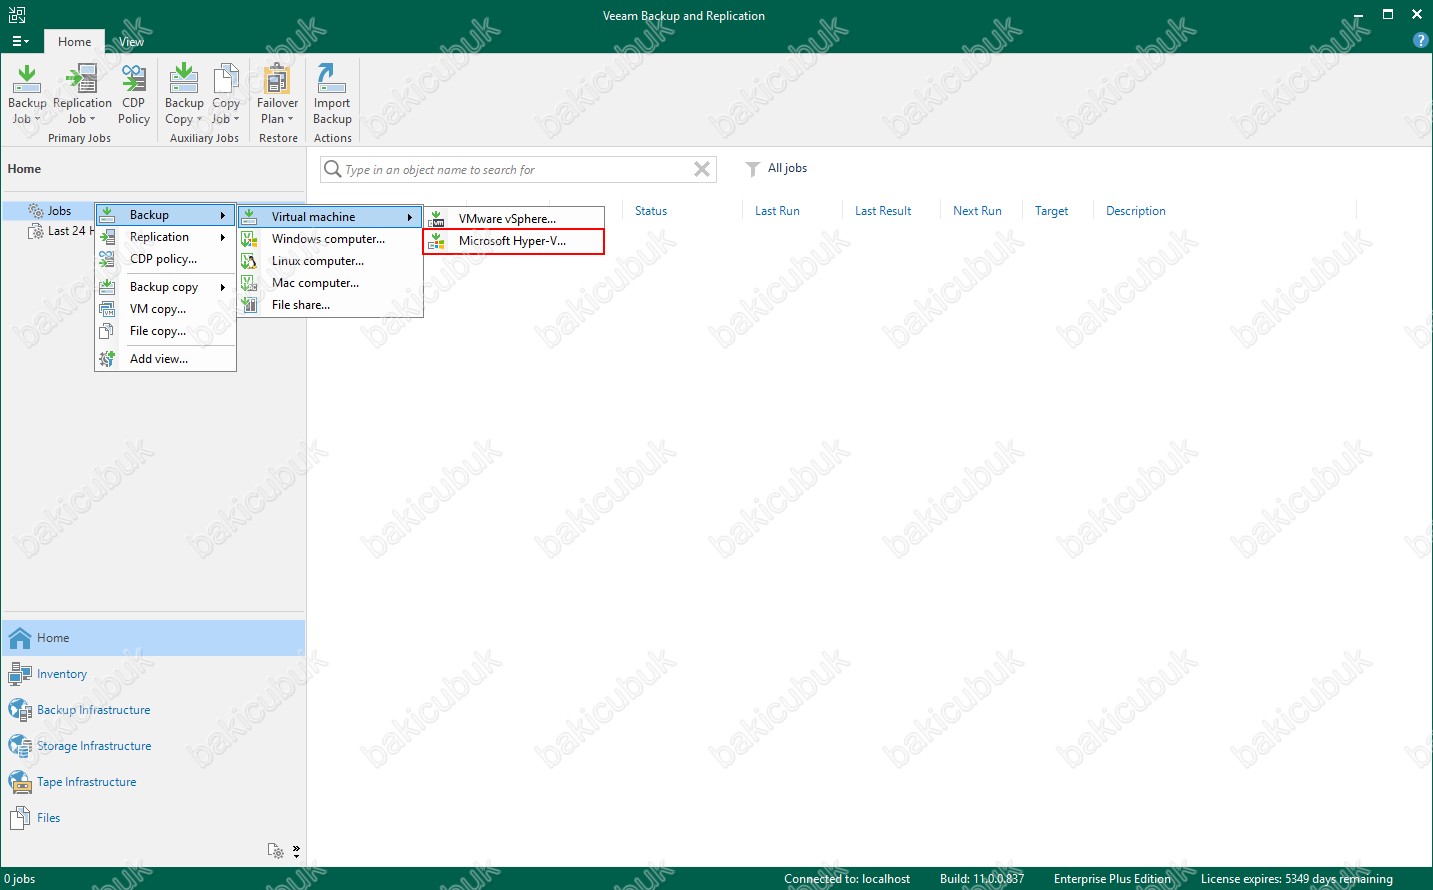Open the Replication Job ribbon button

click(x=82, y=94)
